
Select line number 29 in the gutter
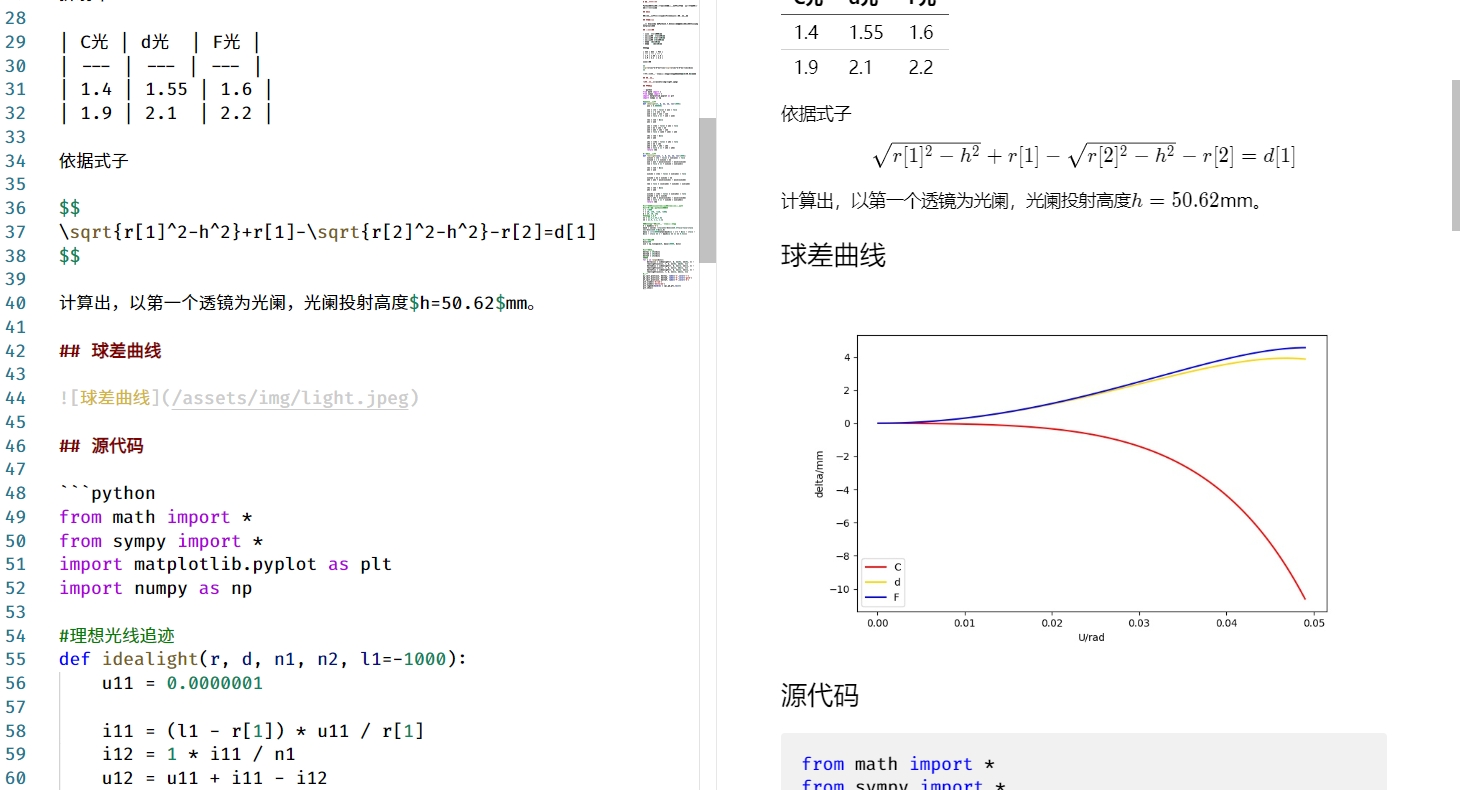click(x=16, y=42)
